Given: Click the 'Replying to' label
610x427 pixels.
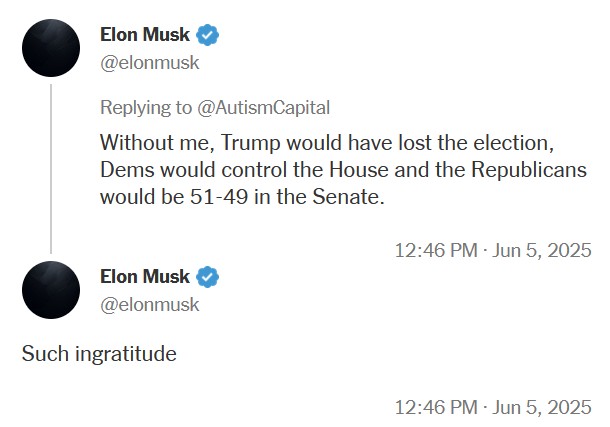Looking at the screenshot, I should [x=148, y=106].
